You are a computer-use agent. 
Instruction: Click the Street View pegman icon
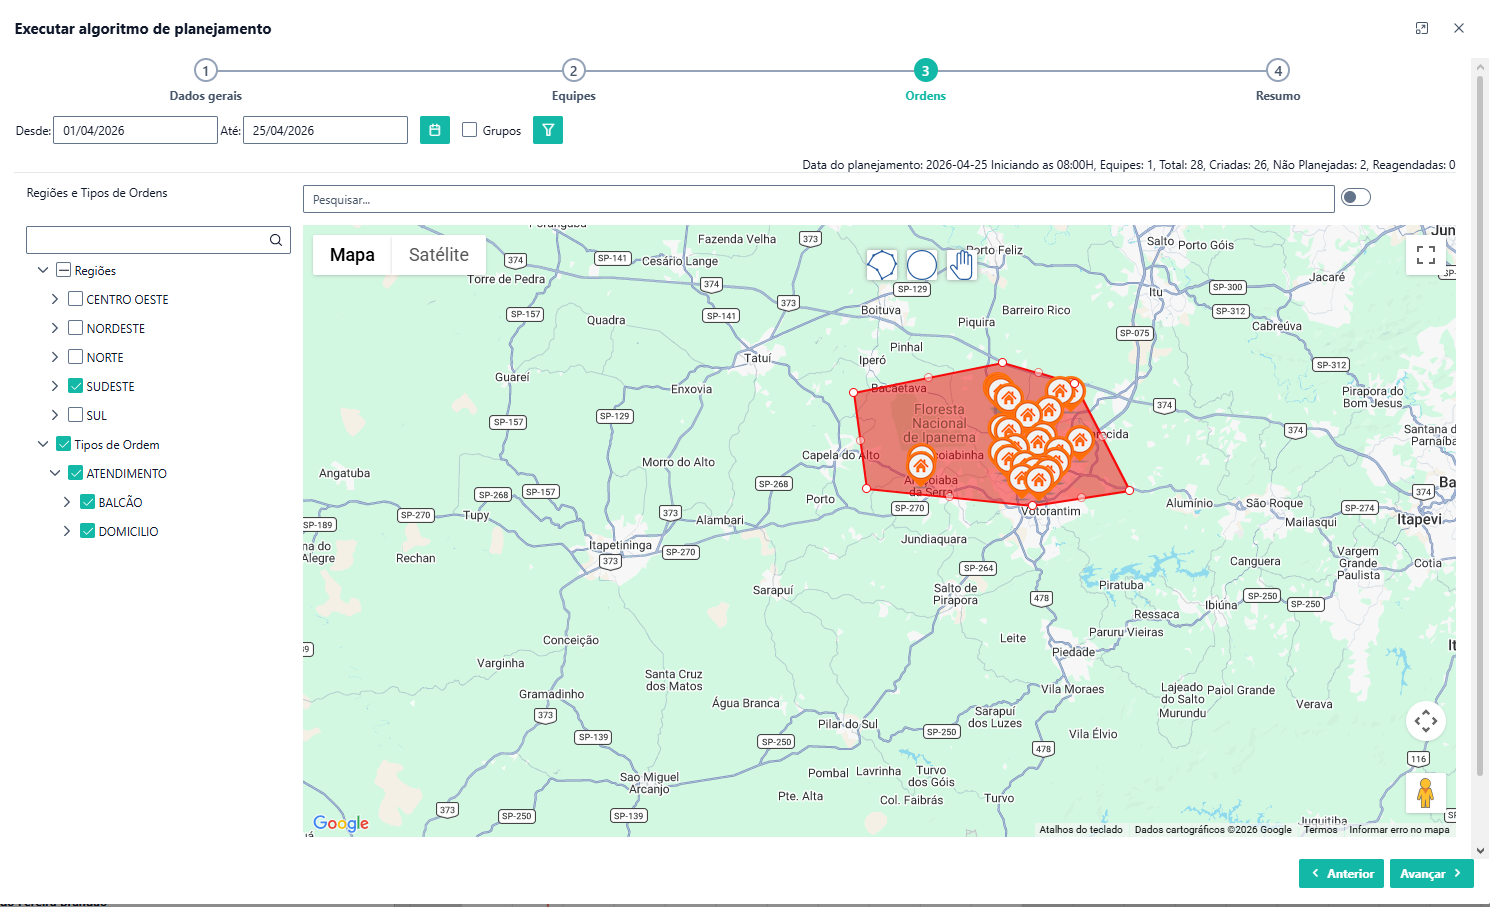(x=1426, y=793)
